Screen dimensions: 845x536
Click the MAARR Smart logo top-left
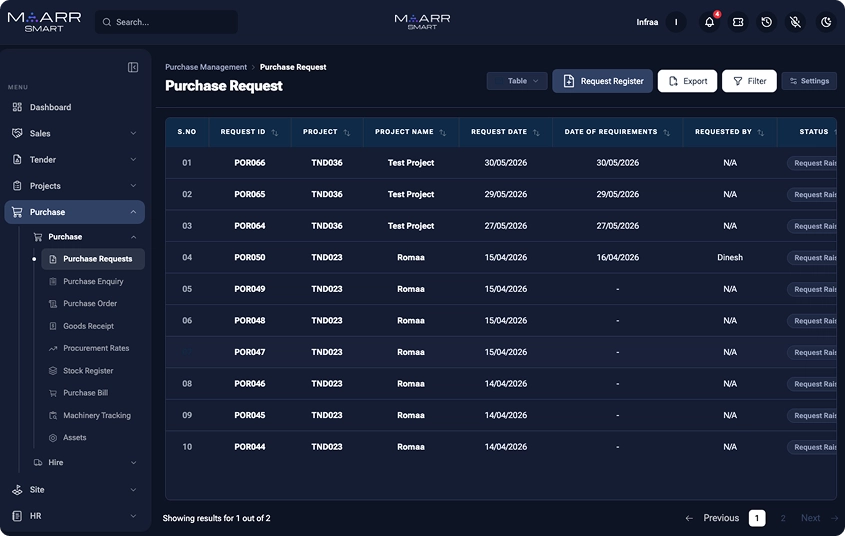point(44,22)
